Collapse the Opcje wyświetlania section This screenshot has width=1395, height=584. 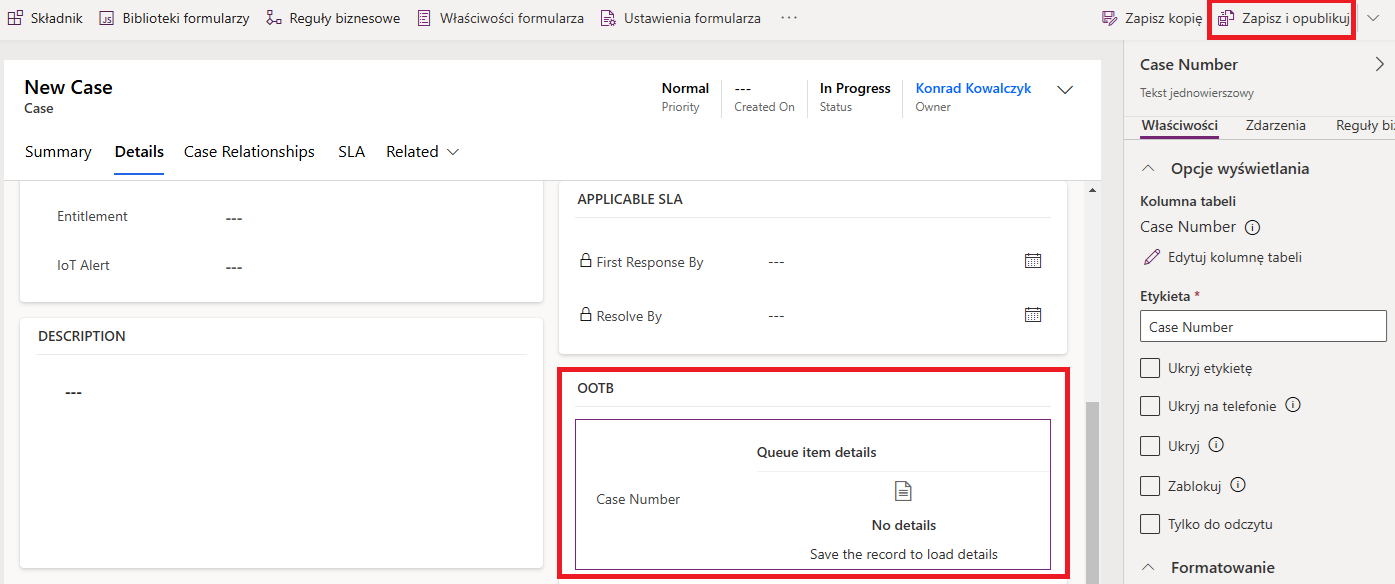point(1149,168)
